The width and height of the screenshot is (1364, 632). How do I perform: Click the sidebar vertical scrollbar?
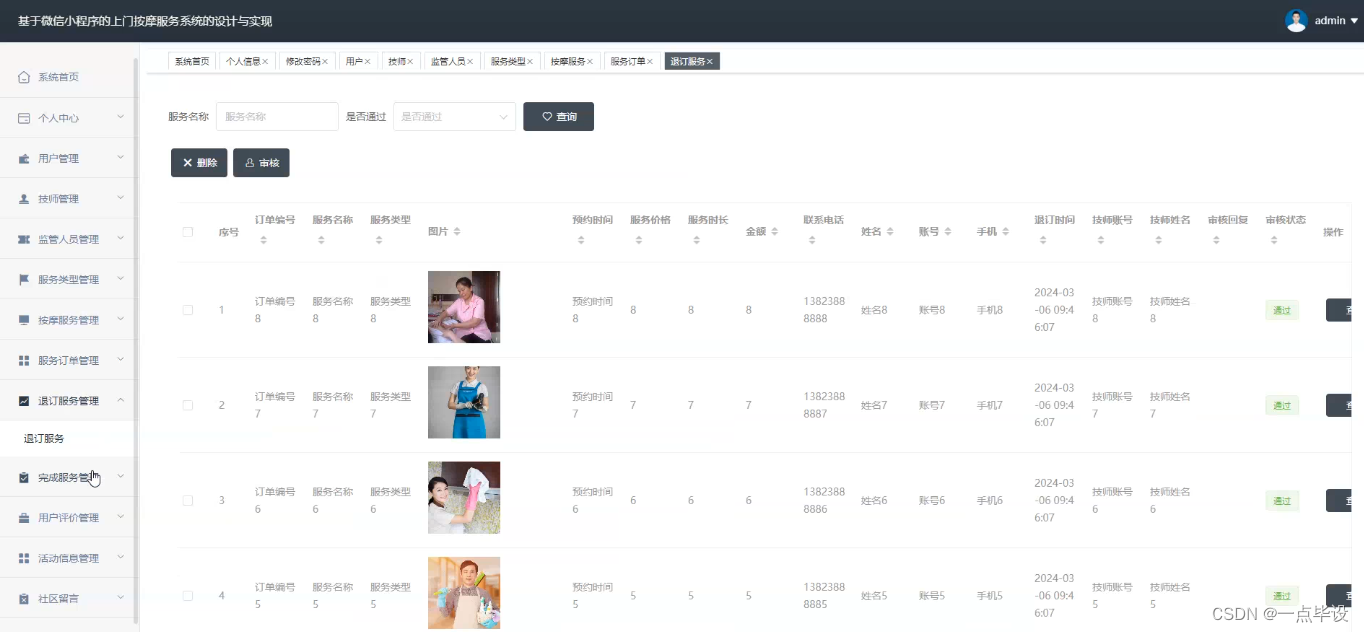click(136, 340)
